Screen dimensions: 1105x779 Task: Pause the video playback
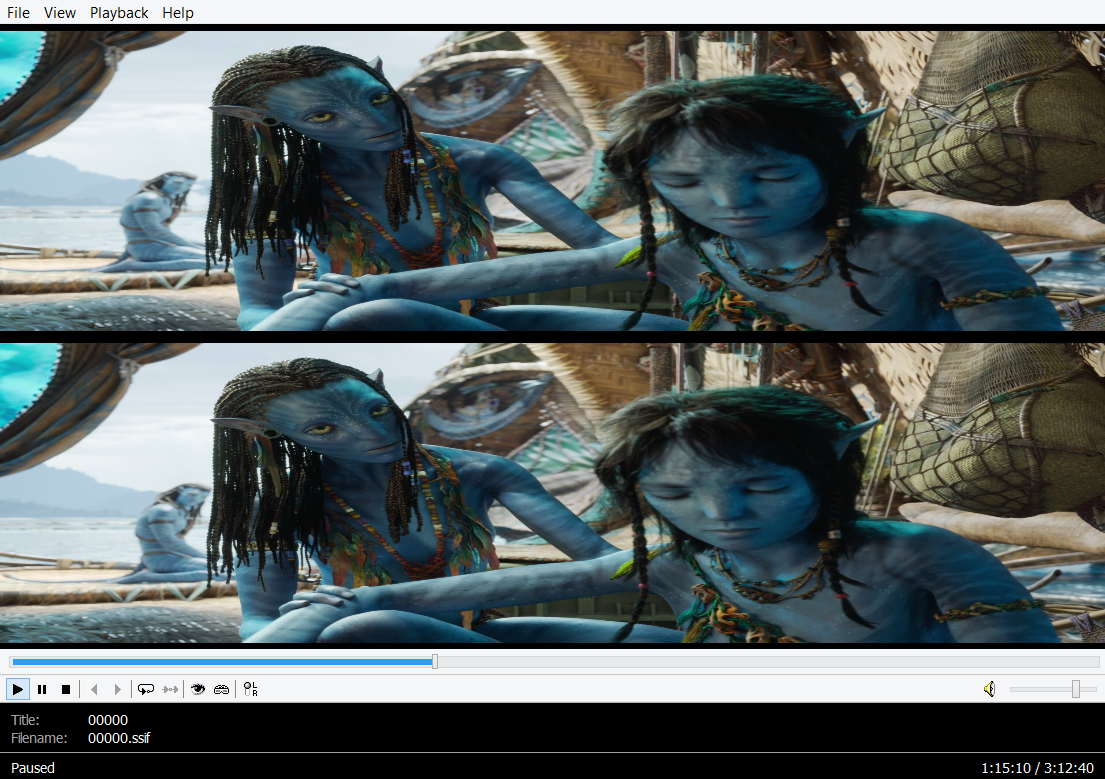point(42,689)
